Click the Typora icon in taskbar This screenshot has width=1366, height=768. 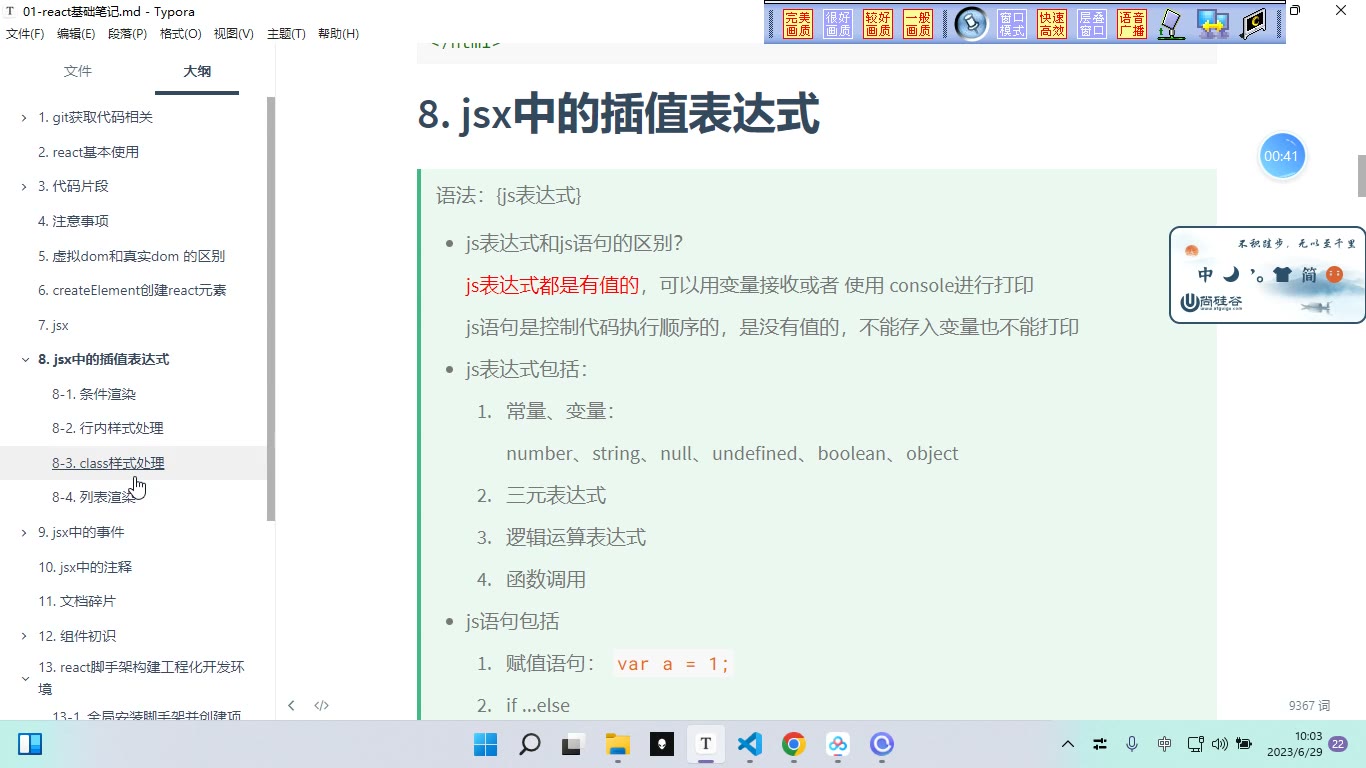pyautogui.click(x=706, y=744)
